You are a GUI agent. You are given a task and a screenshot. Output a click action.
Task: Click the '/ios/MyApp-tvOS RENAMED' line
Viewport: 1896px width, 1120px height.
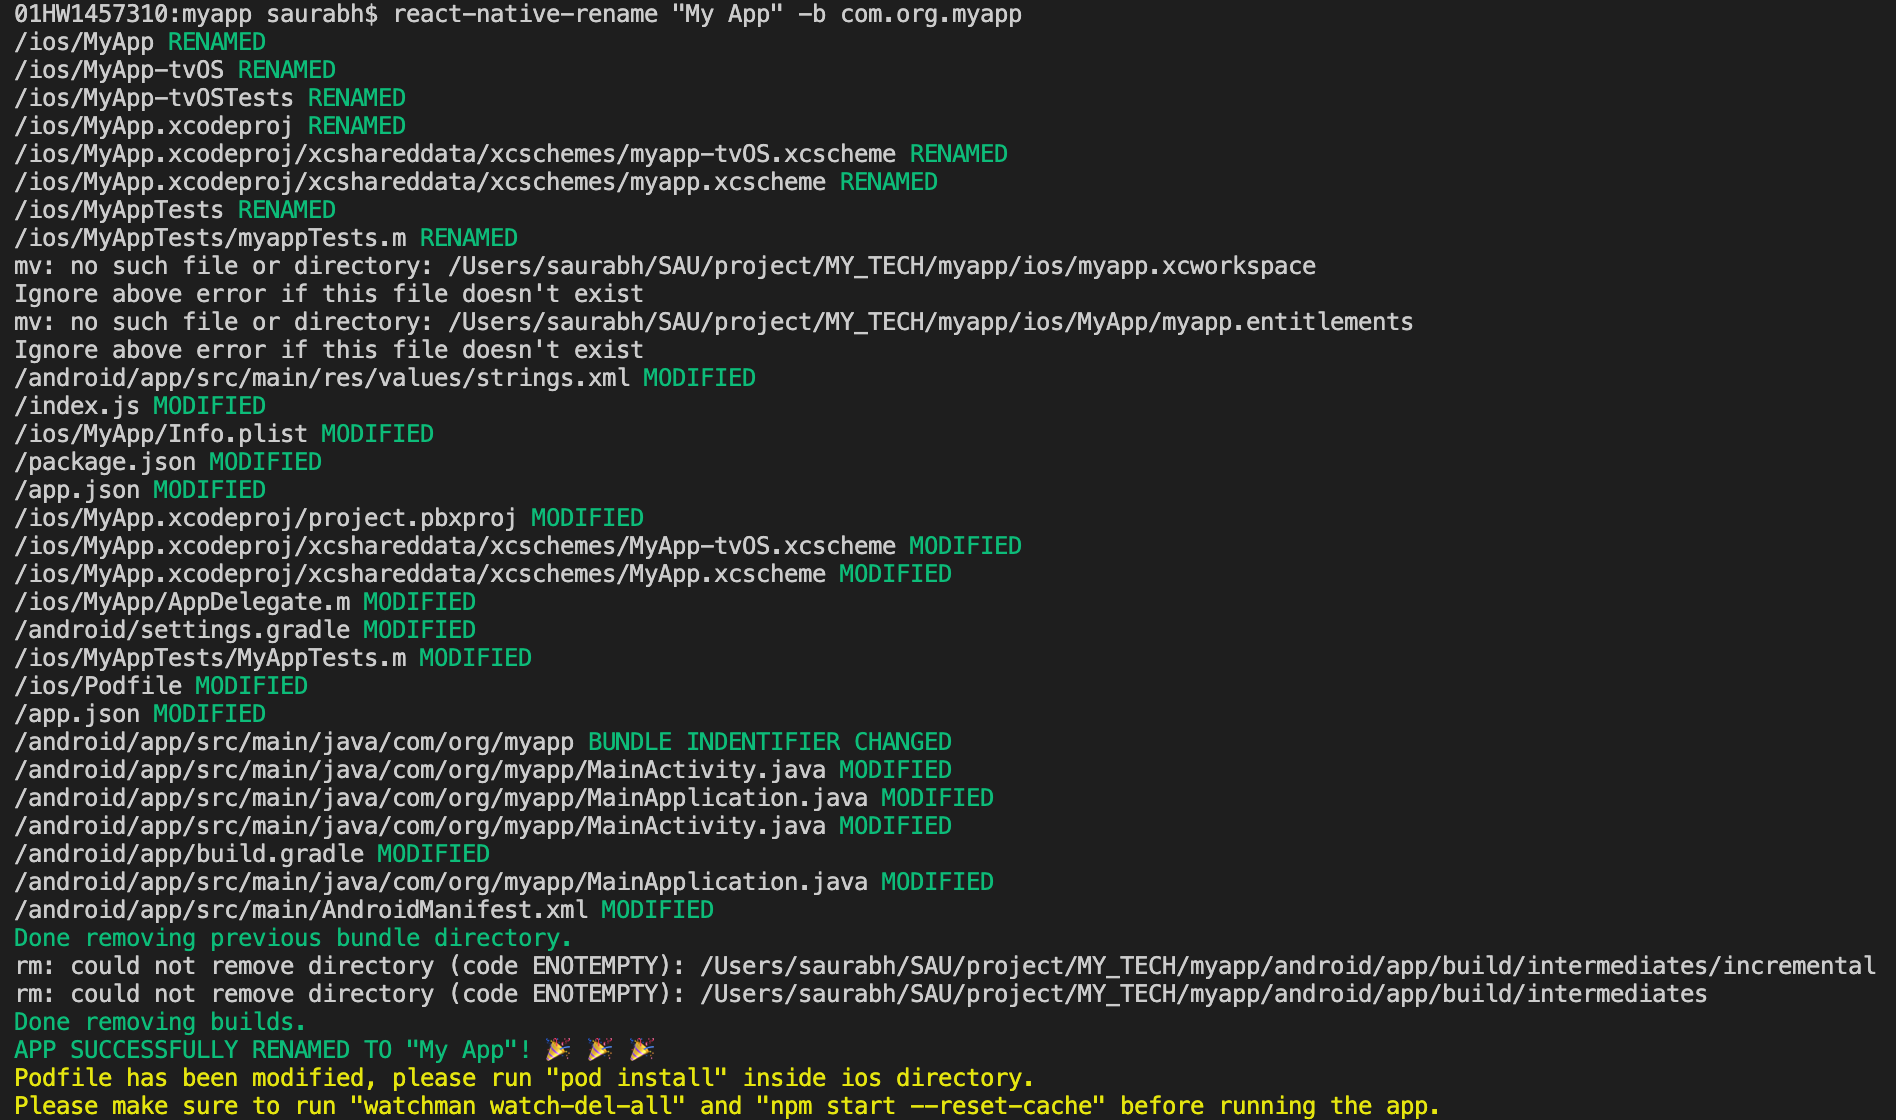point(175,71)
